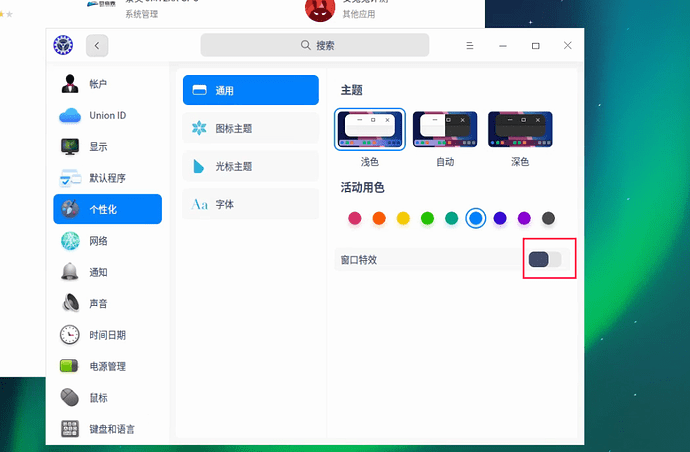The image size is (690, 452).
Task: Open 字体 font section
Action: pyautogui.click(x=251, y=204)
